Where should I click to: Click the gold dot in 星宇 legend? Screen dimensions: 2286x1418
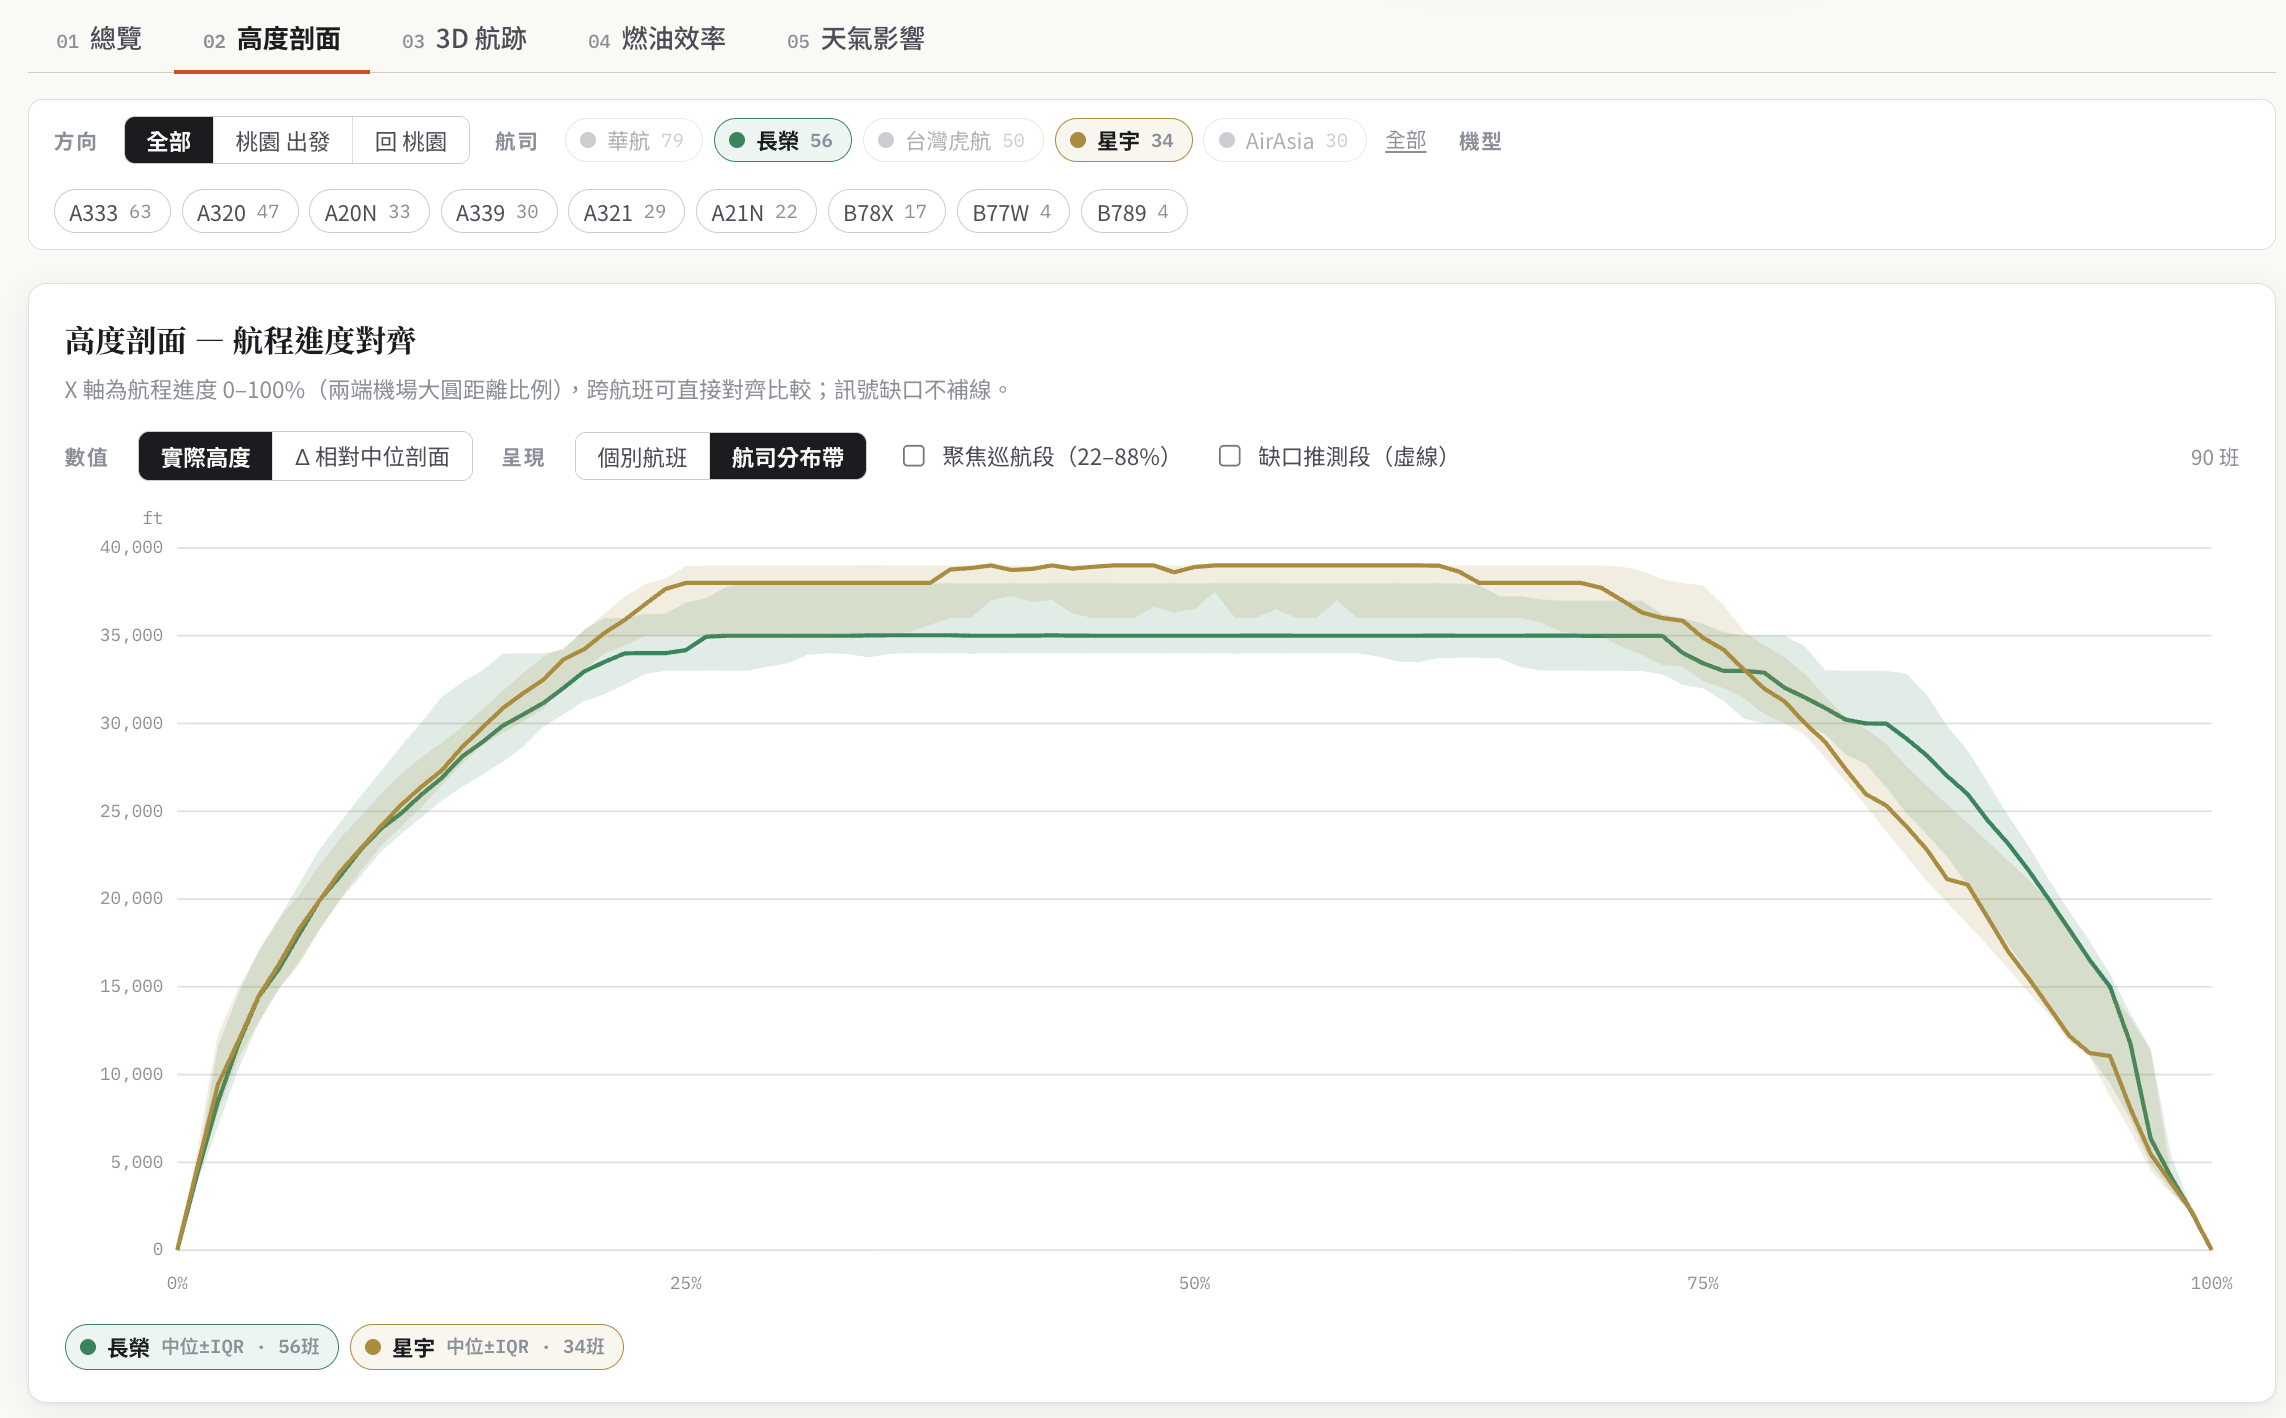373,1347
